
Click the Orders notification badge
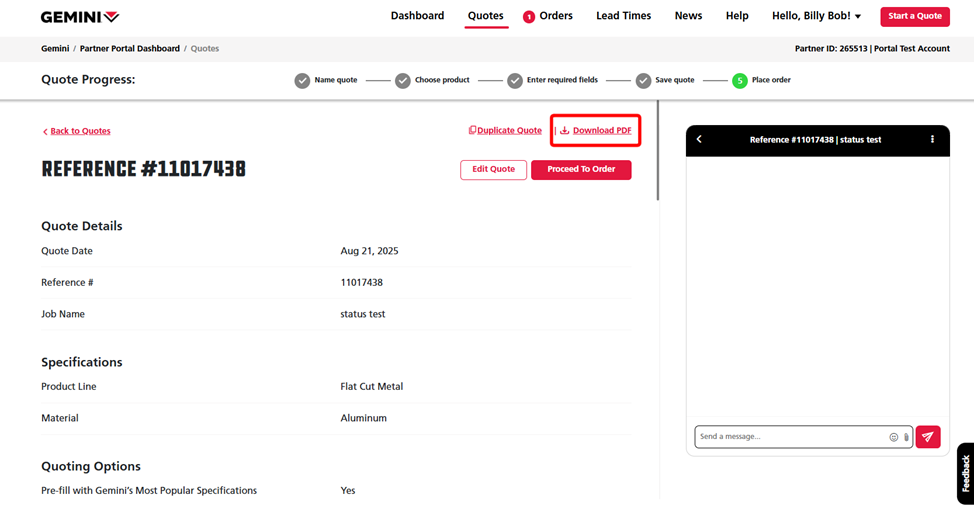coord(529,17)
